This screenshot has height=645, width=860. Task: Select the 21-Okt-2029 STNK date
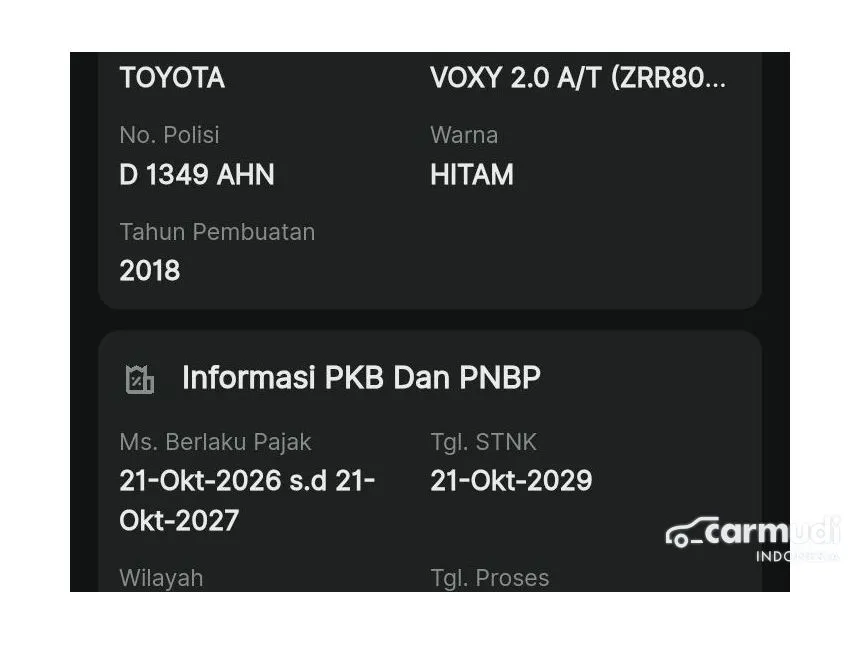(511, 481)
